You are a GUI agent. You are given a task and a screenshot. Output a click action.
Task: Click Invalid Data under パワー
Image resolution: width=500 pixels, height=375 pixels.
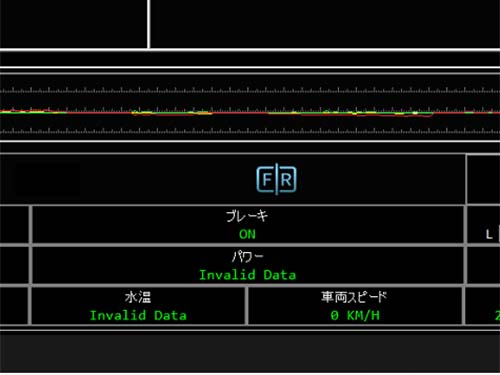(x=247, y=275)
